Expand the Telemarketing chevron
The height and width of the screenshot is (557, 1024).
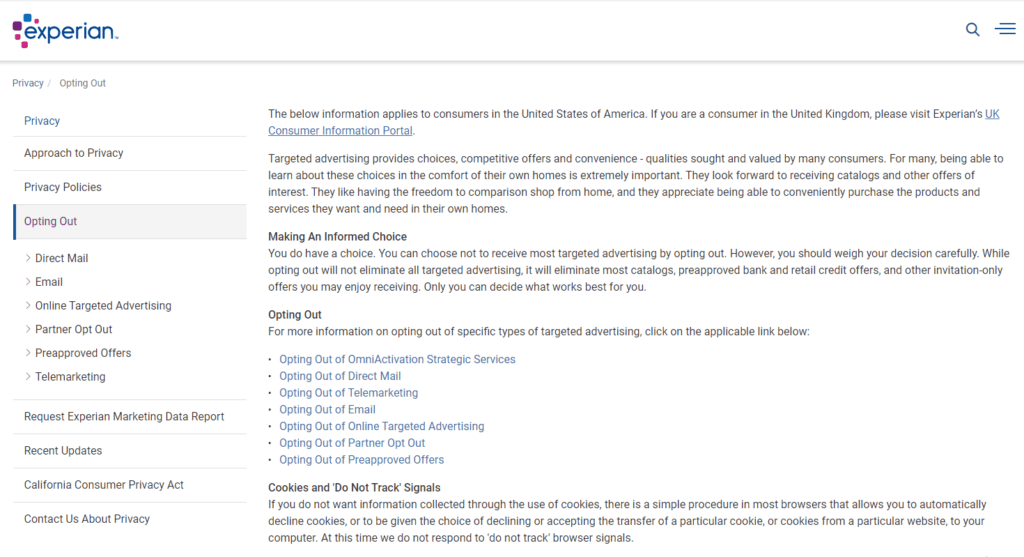coord(28,376)
